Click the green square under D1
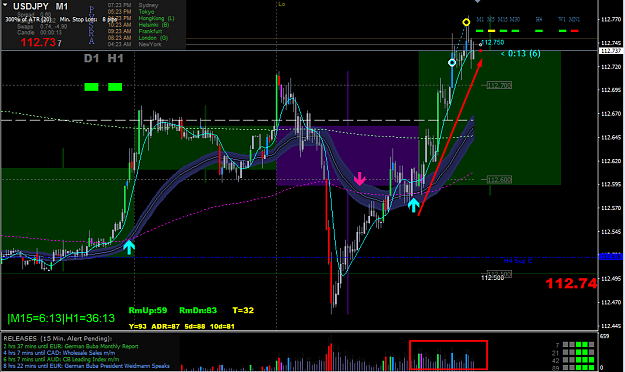This screenshot has height=372, width=625. click(91, 87)
